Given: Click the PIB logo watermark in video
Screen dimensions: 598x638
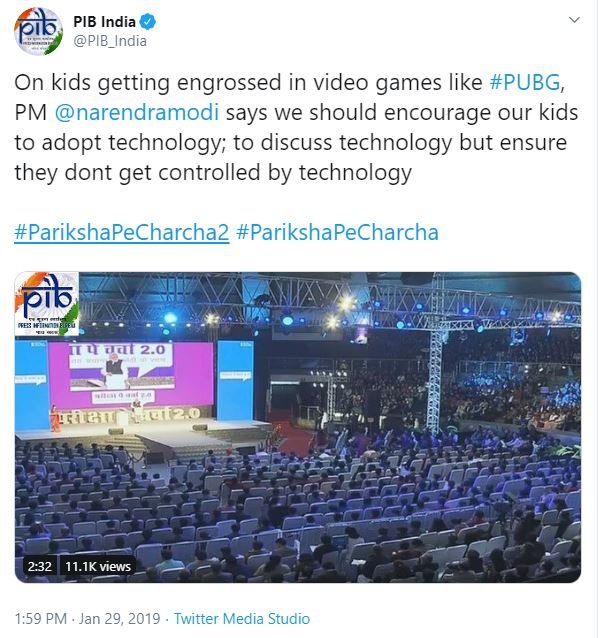Looking at the screenshot, I should tap(47, 304).
